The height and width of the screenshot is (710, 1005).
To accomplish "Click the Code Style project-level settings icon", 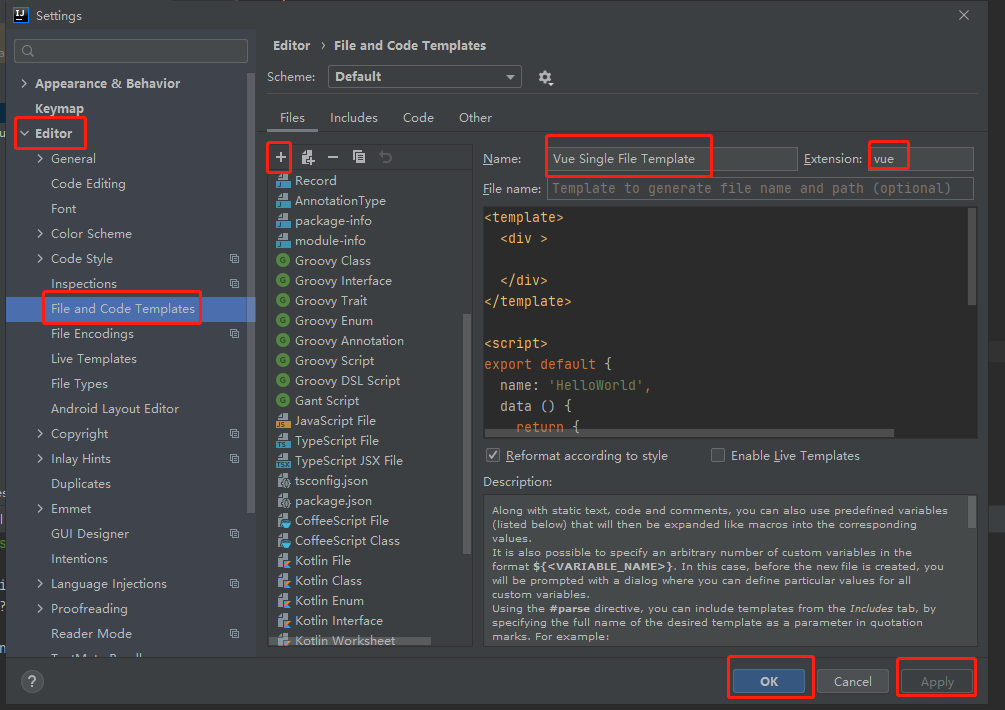I will coord(235,258).
